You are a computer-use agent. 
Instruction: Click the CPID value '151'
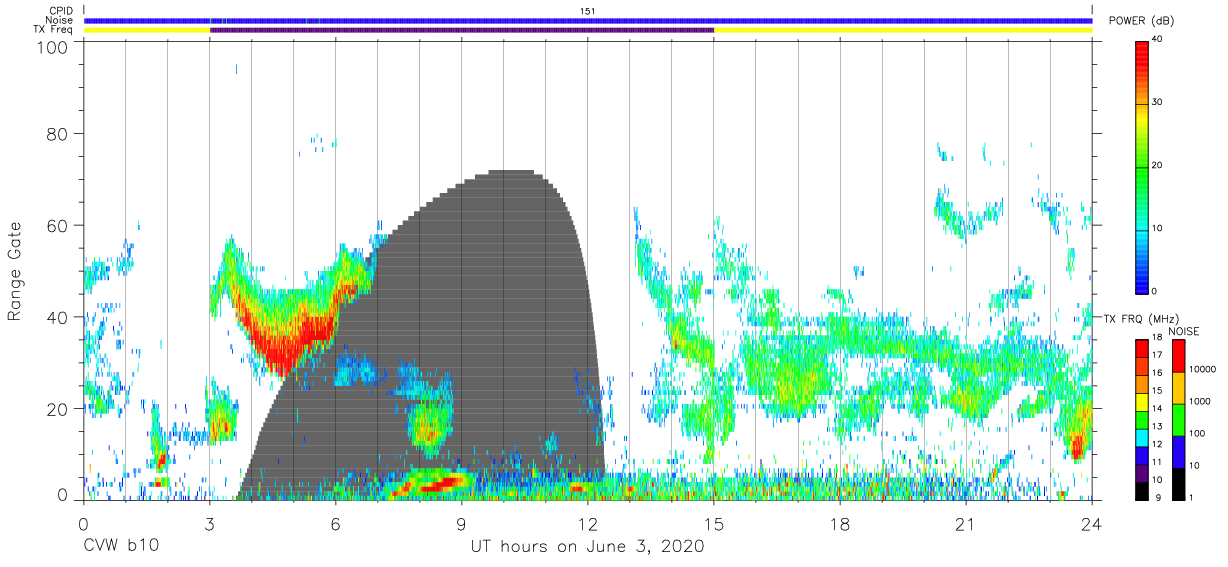tap(588, 11)
